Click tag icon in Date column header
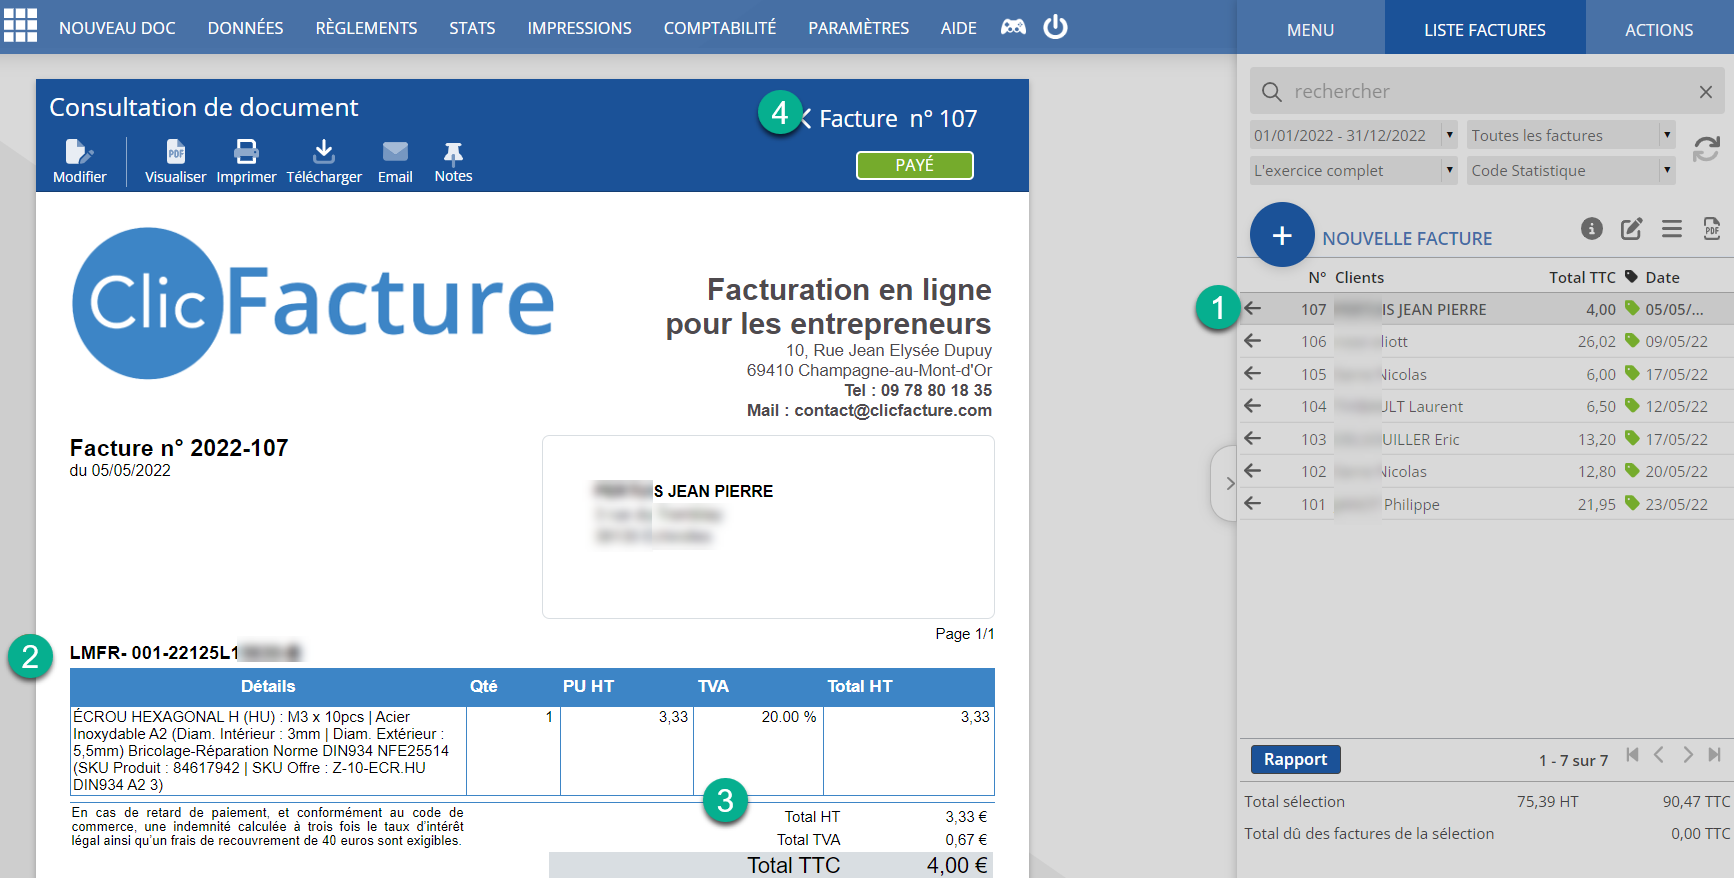Image resolution: width=1734 pixels, height=878 pixels. (x=1632, y=277)
